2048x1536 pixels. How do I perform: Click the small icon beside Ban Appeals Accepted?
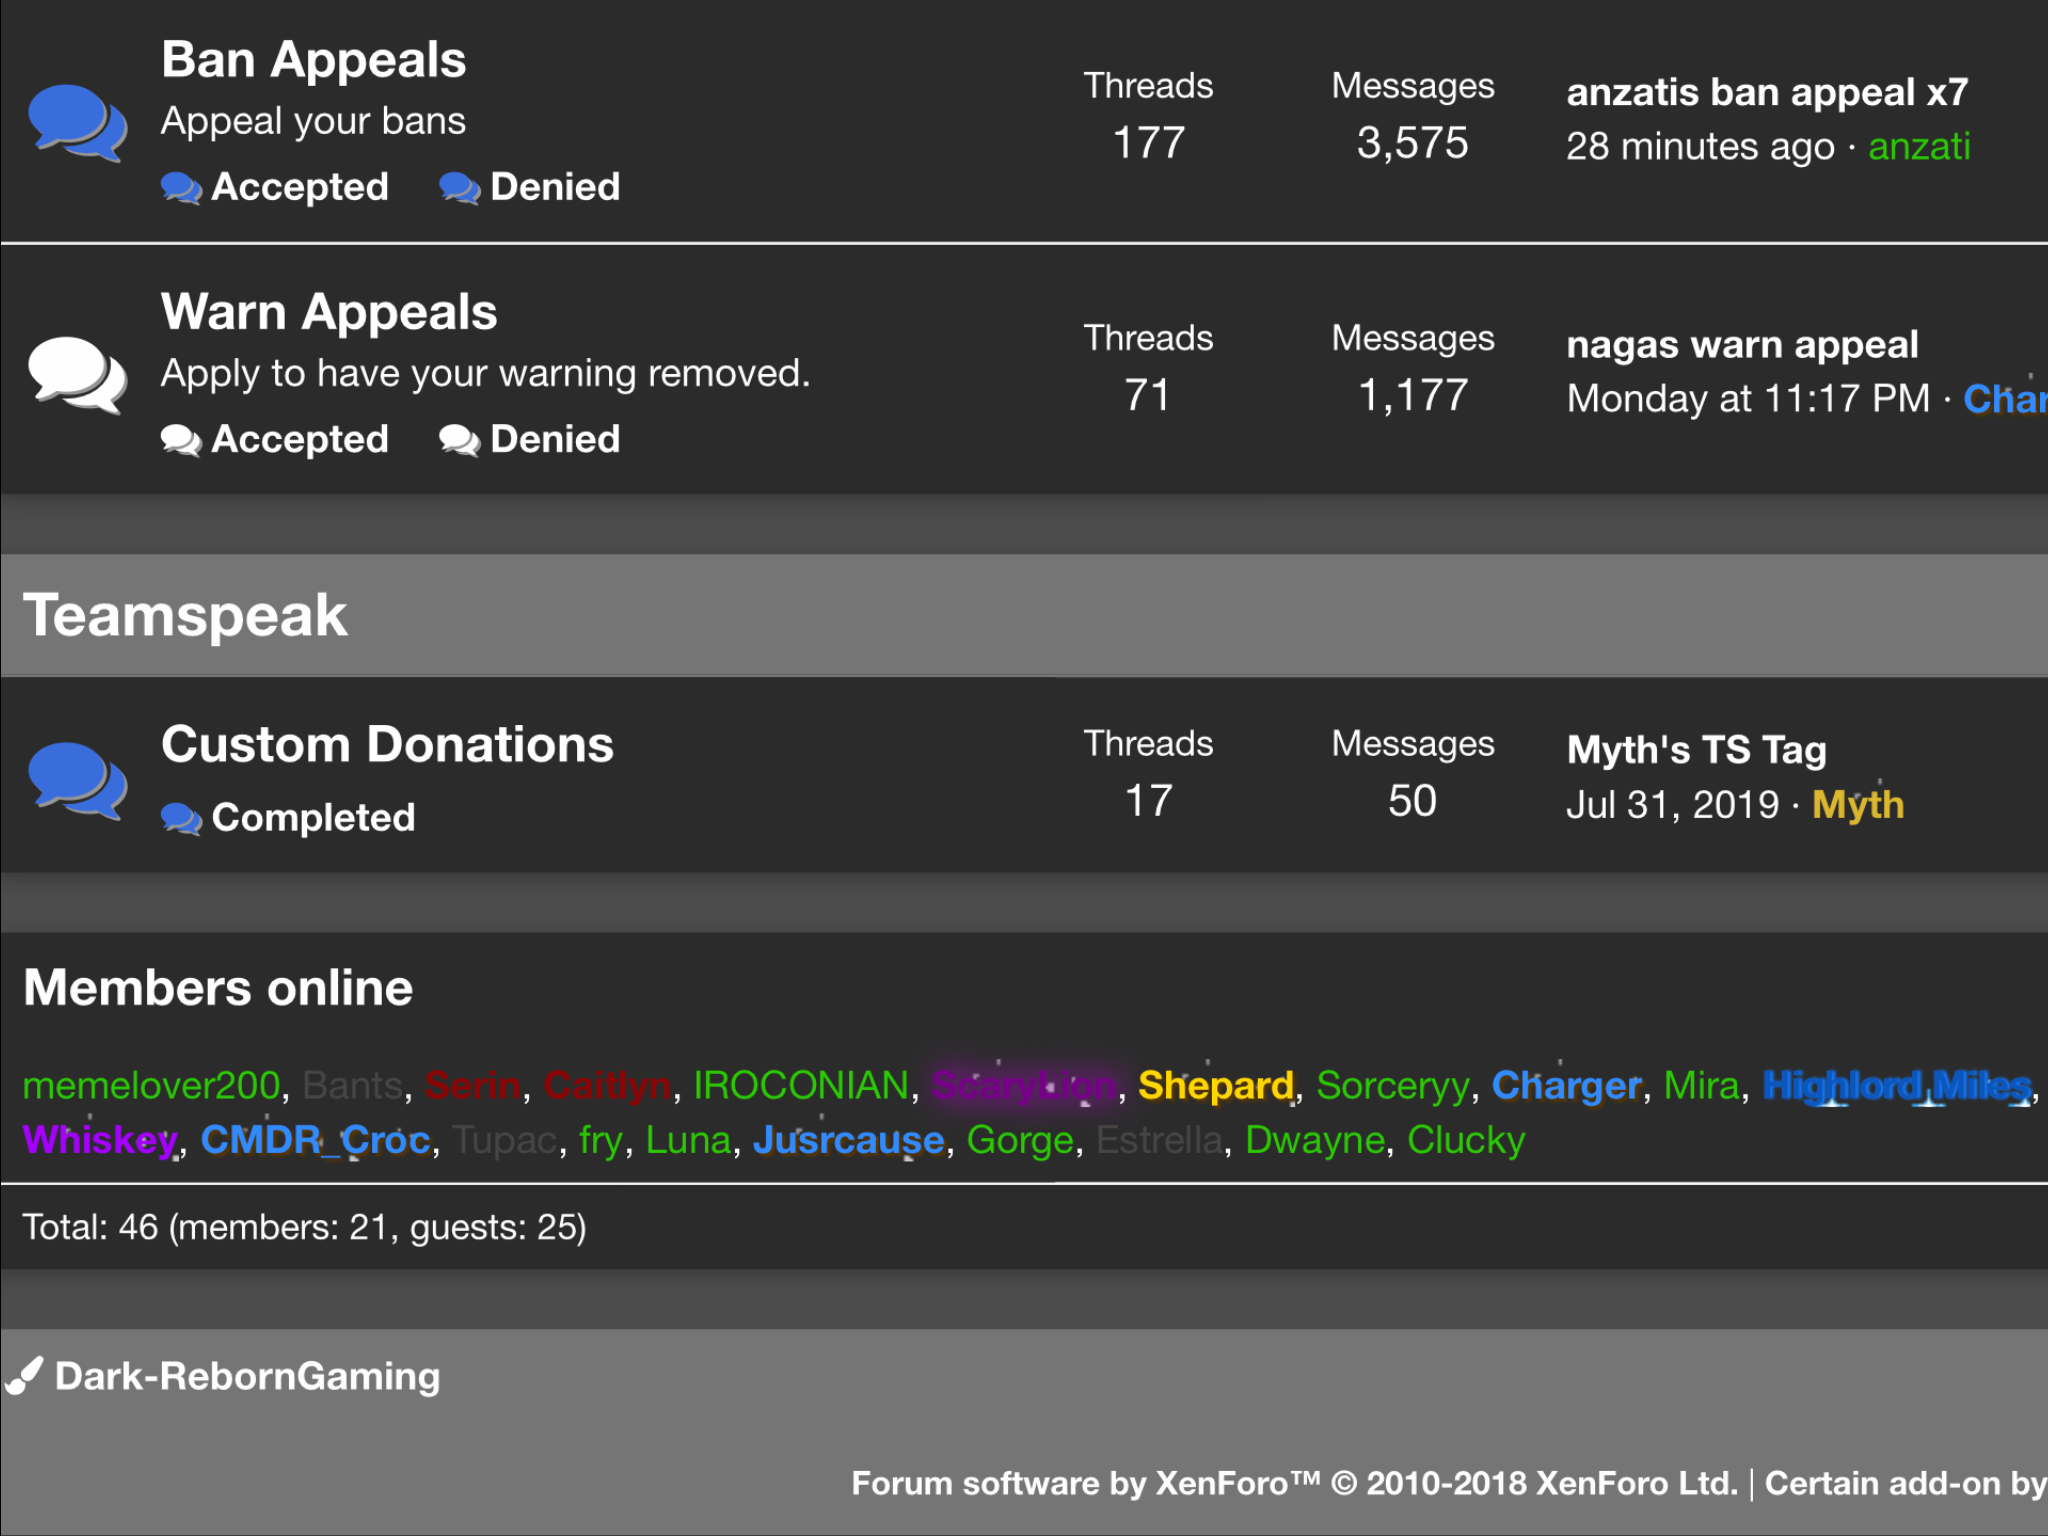coord(181,188)
